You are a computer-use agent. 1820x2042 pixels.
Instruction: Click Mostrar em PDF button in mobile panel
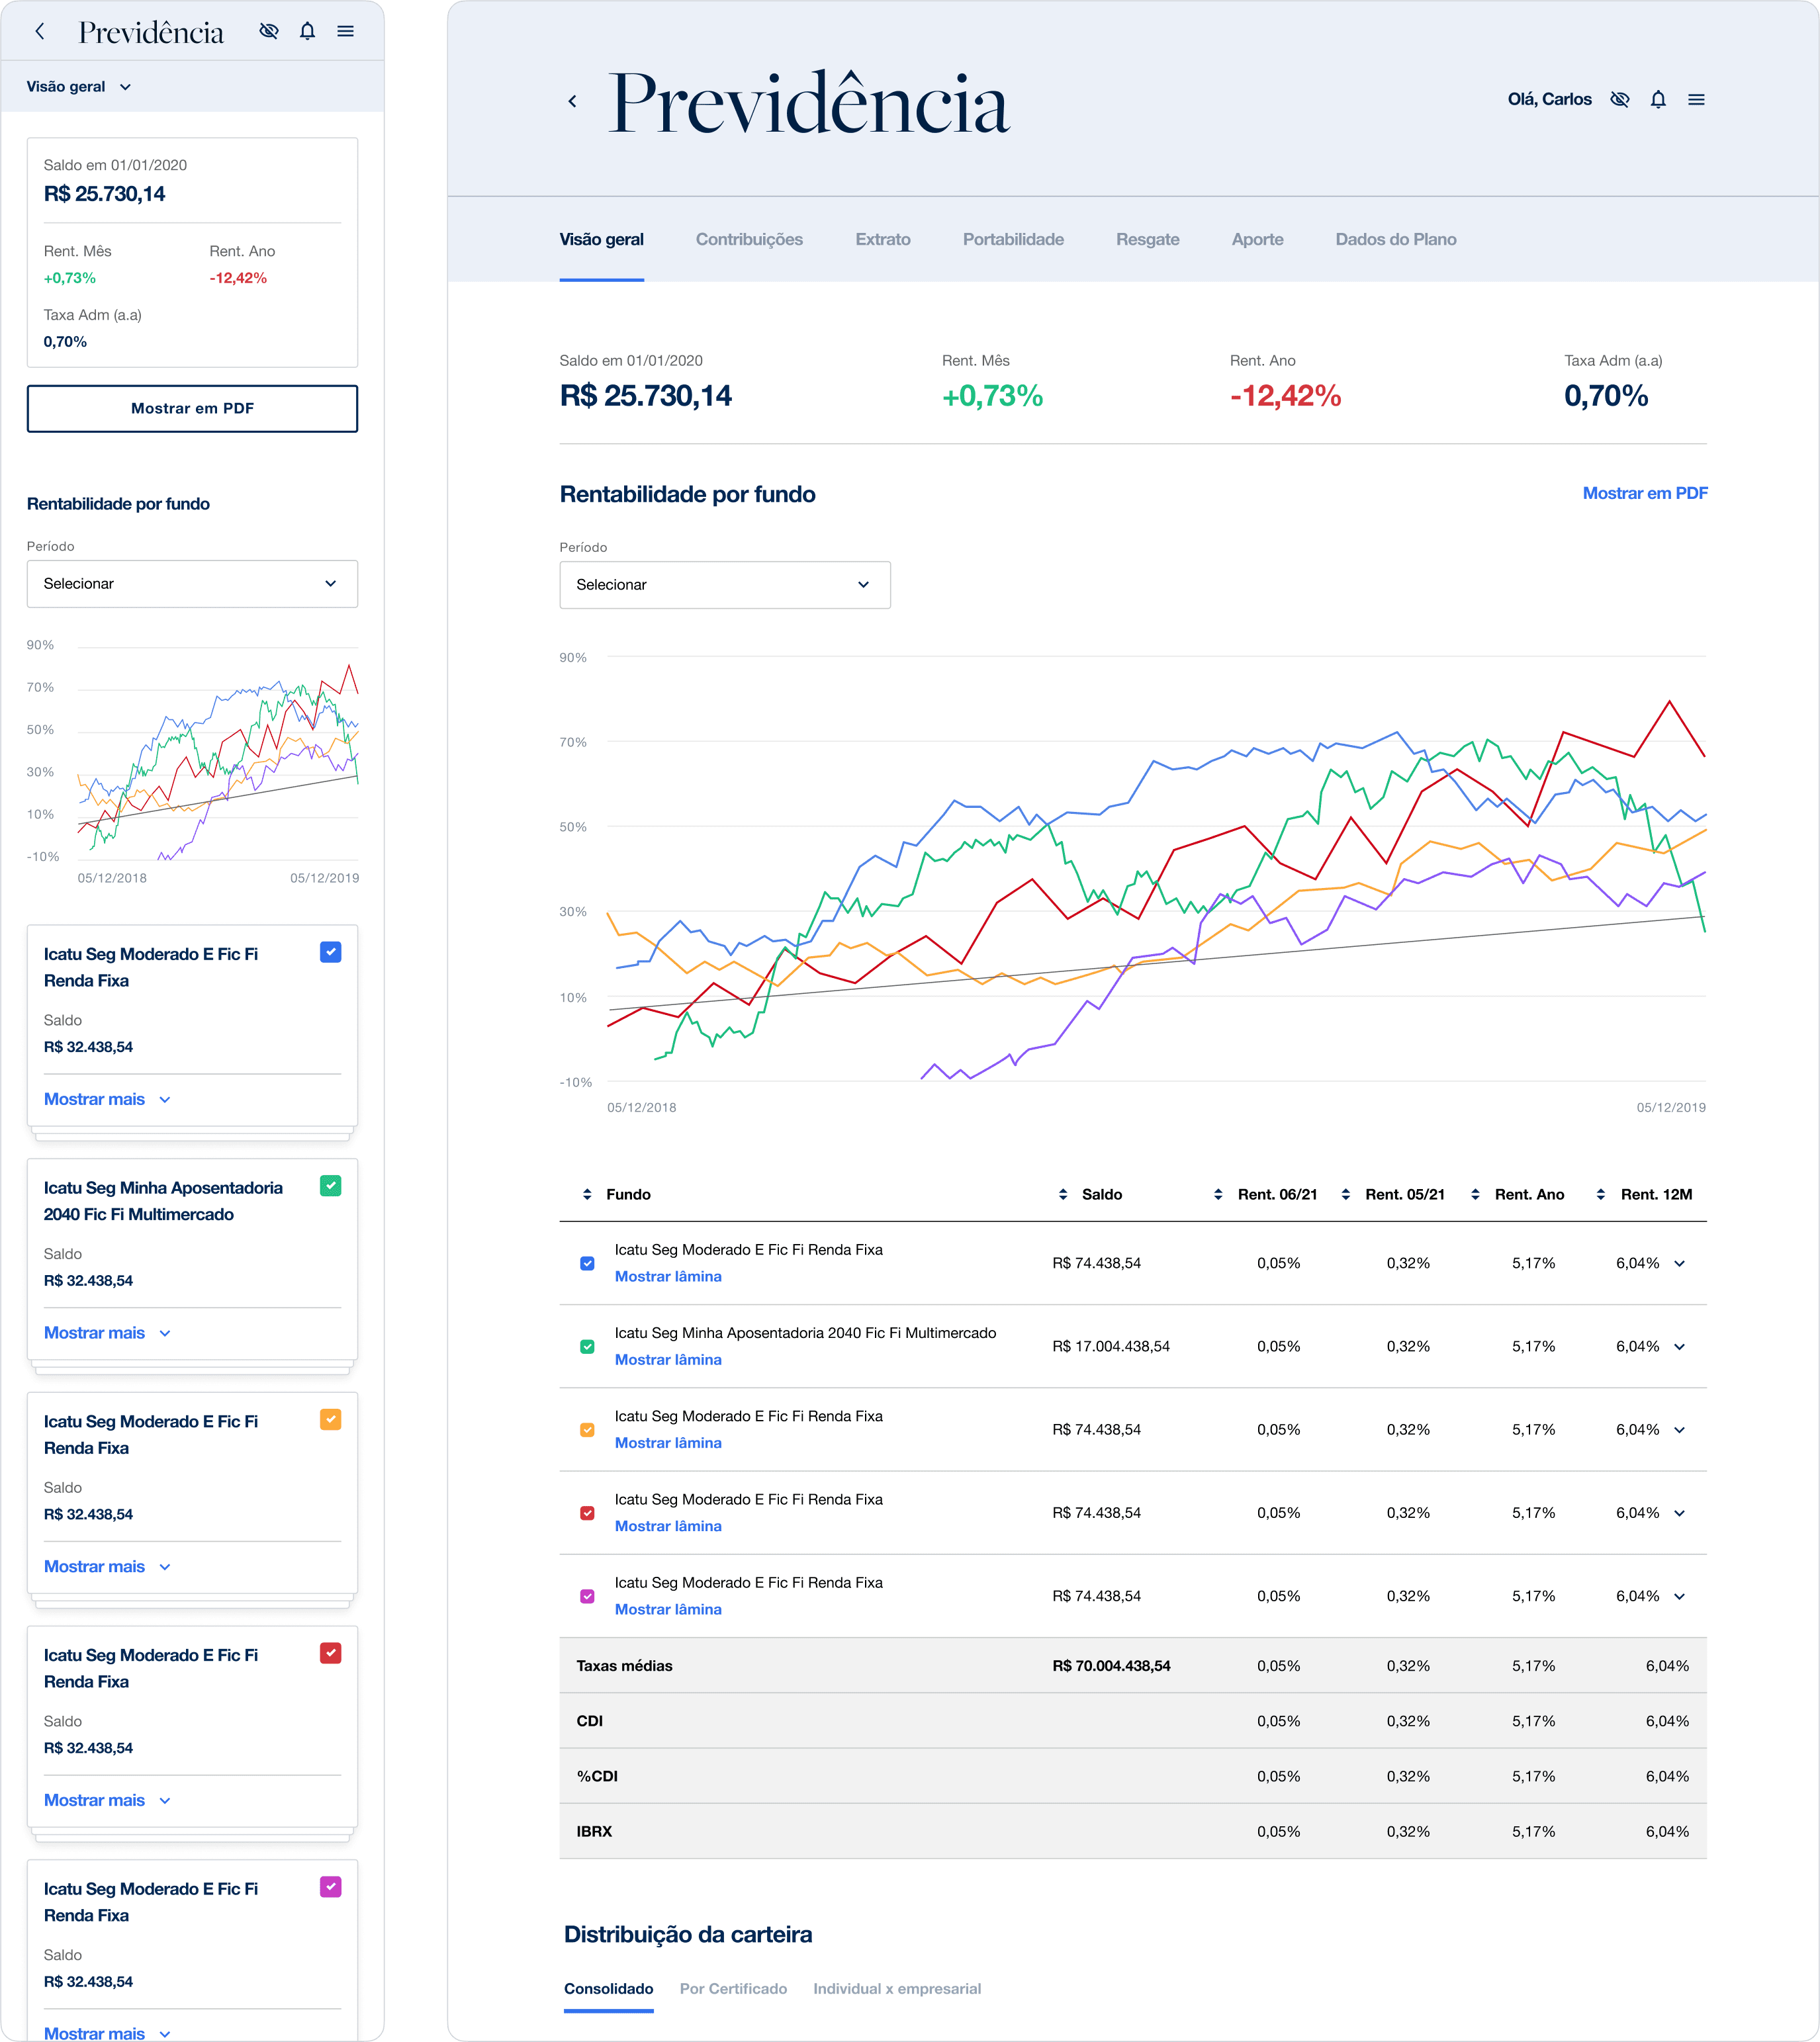[x=192, y=408]
